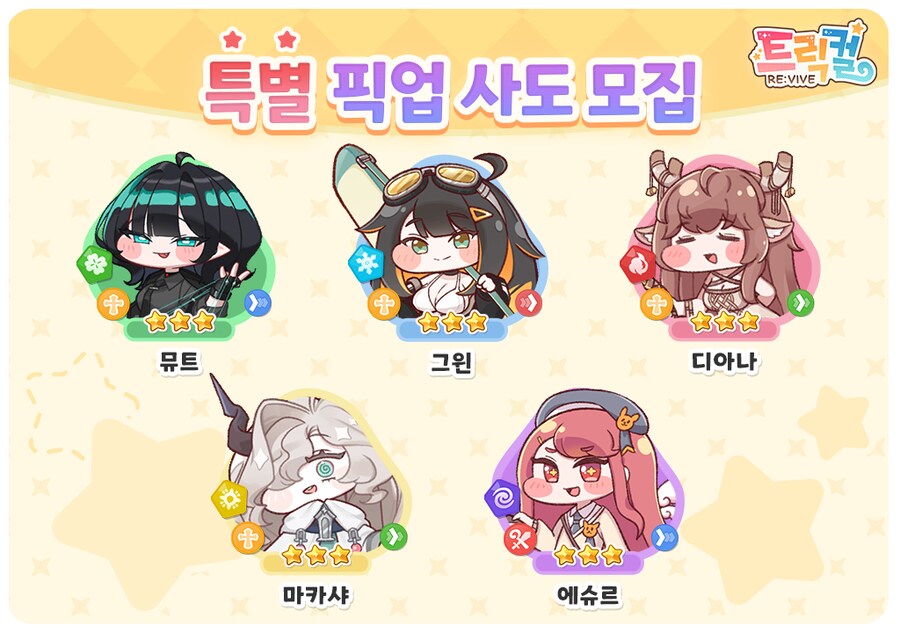
Task: Click the 특별 픽업 사도 모집 title
Action: click(450, 91)
